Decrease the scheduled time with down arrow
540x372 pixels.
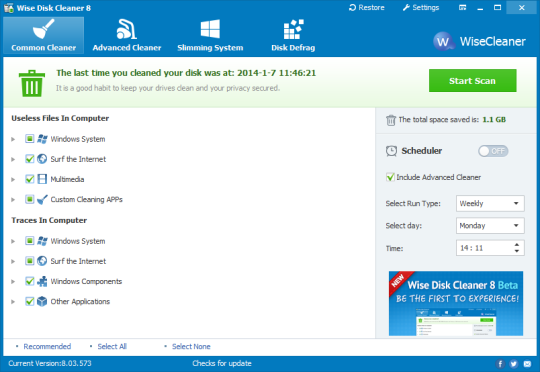point(517,251)
